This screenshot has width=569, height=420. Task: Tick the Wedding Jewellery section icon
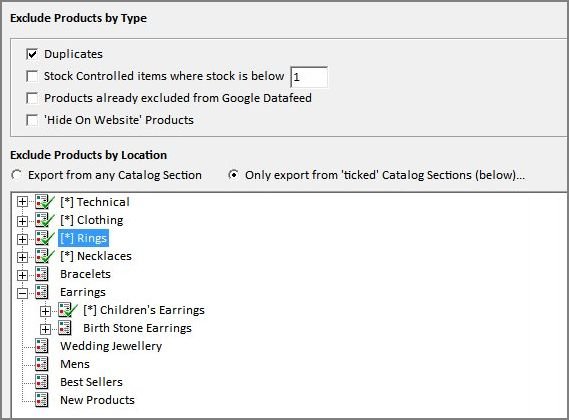[x=41, y=346]
